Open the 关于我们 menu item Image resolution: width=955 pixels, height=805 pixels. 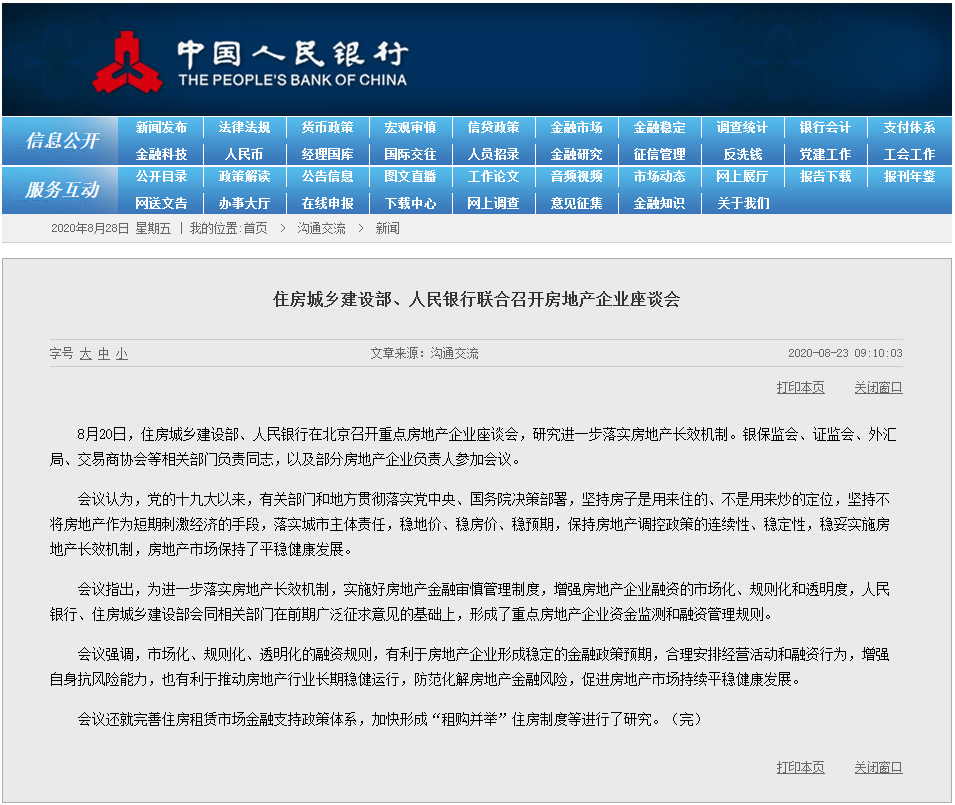pyautogui.click(x=744, y=203)
